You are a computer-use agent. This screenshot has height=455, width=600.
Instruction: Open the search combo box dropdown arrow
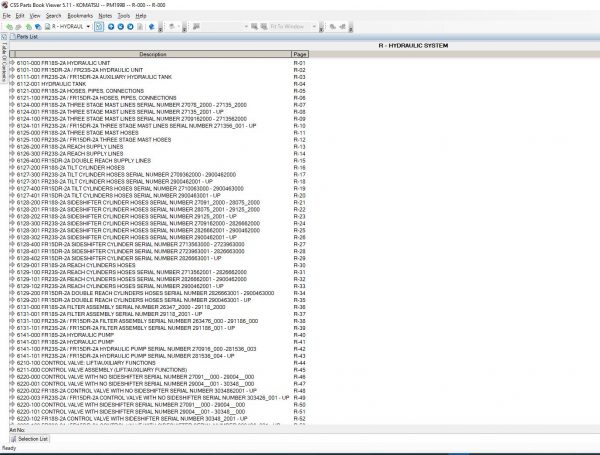point(246,27)
